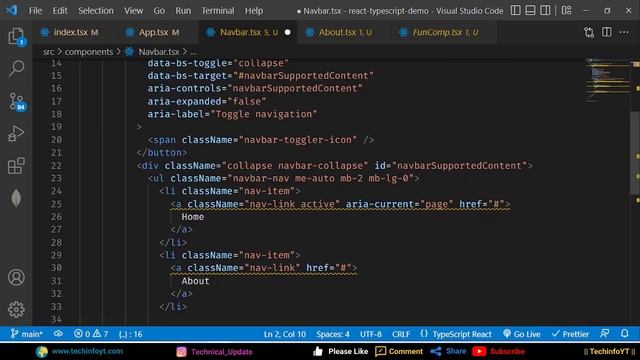Click the brackets 16 status item
Viewport: 640px width, 360px height.
(x=131, y=334)
